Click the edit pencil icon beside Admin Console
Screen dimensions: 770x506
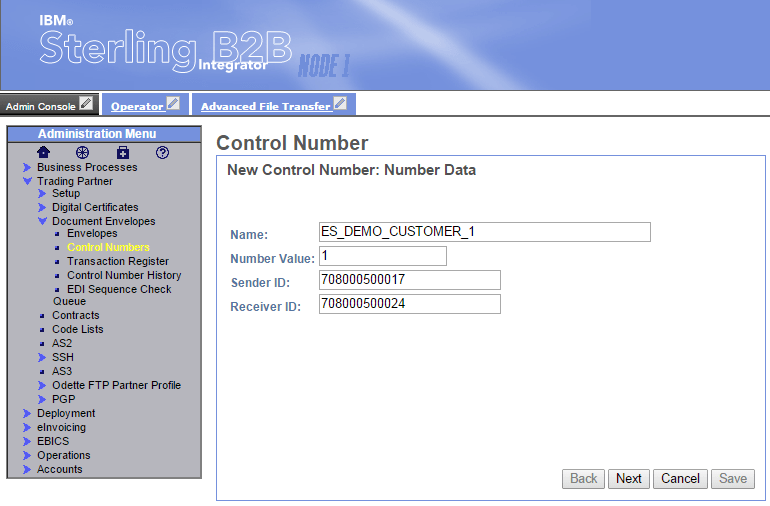click(x=86, y=104)
